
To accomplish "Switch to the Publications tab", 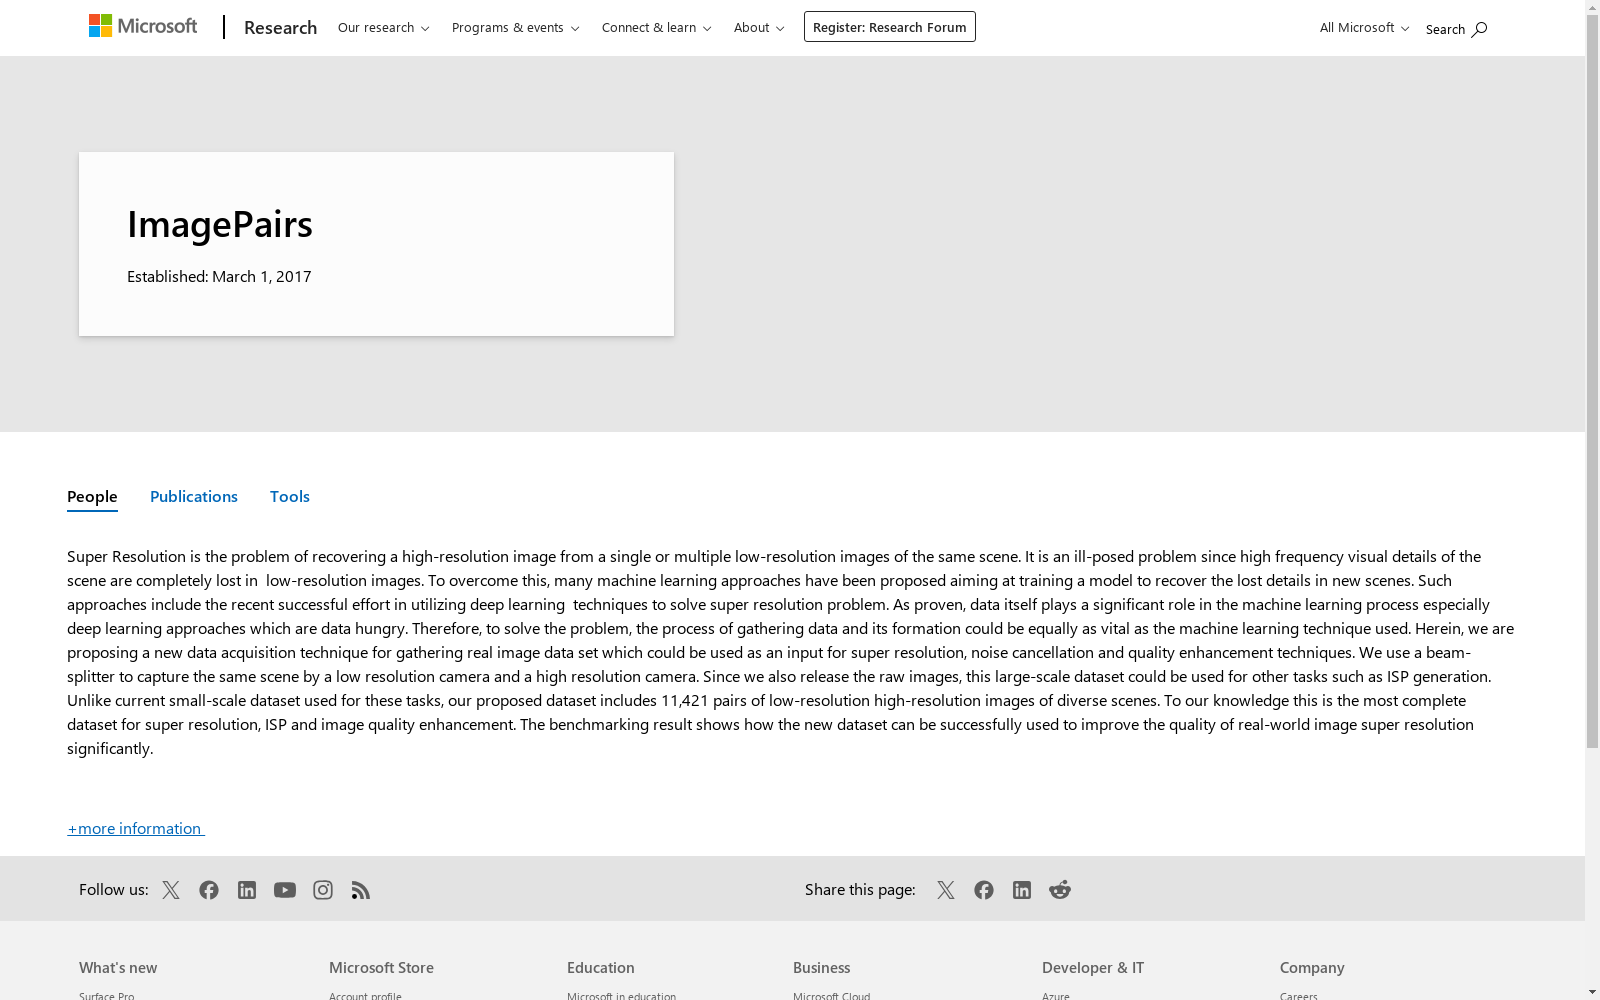I will pos(194,497).
